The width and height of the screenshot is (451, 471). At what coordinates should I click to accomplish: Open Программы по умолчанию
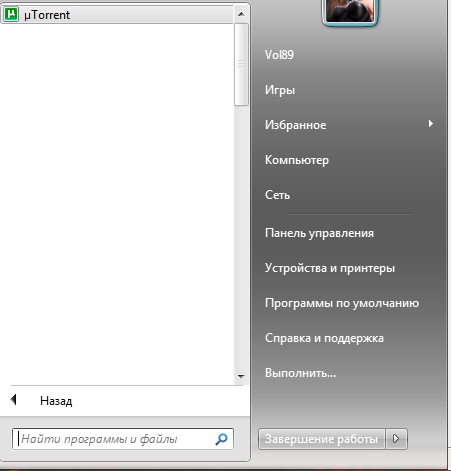point(342,303)
